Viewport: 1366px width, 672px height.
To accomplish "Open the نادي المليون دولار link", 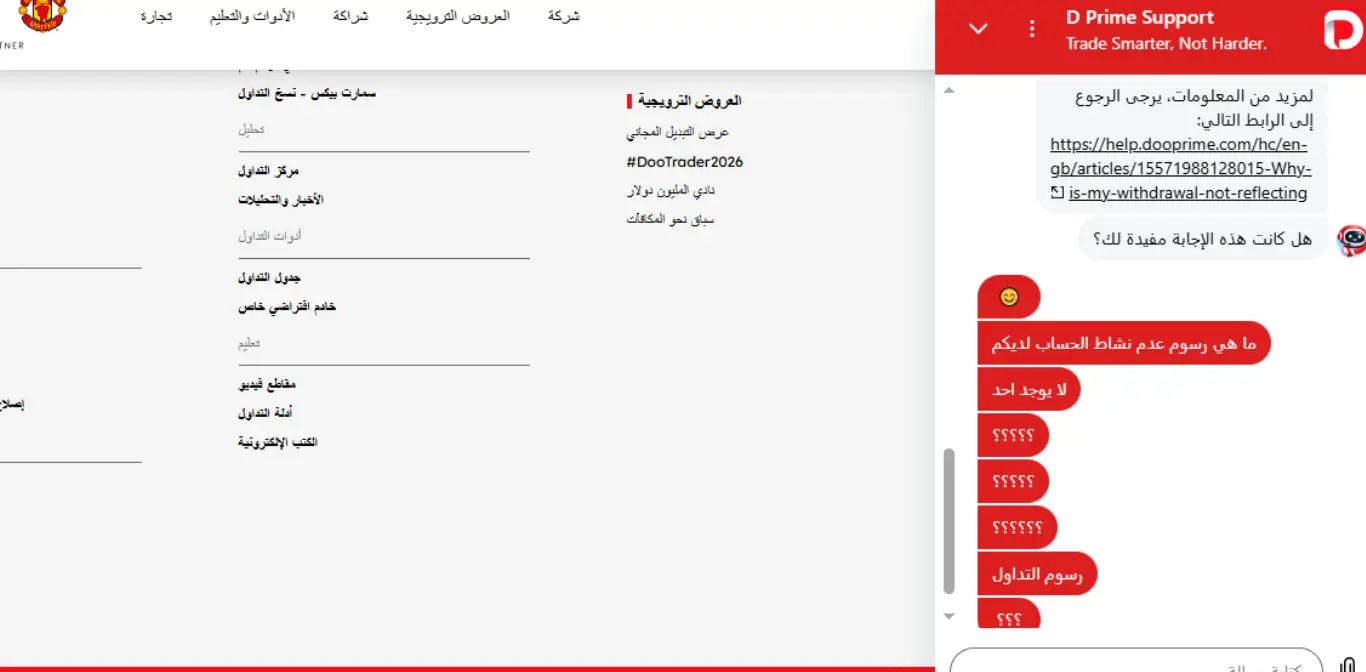I will coord(671,190).
